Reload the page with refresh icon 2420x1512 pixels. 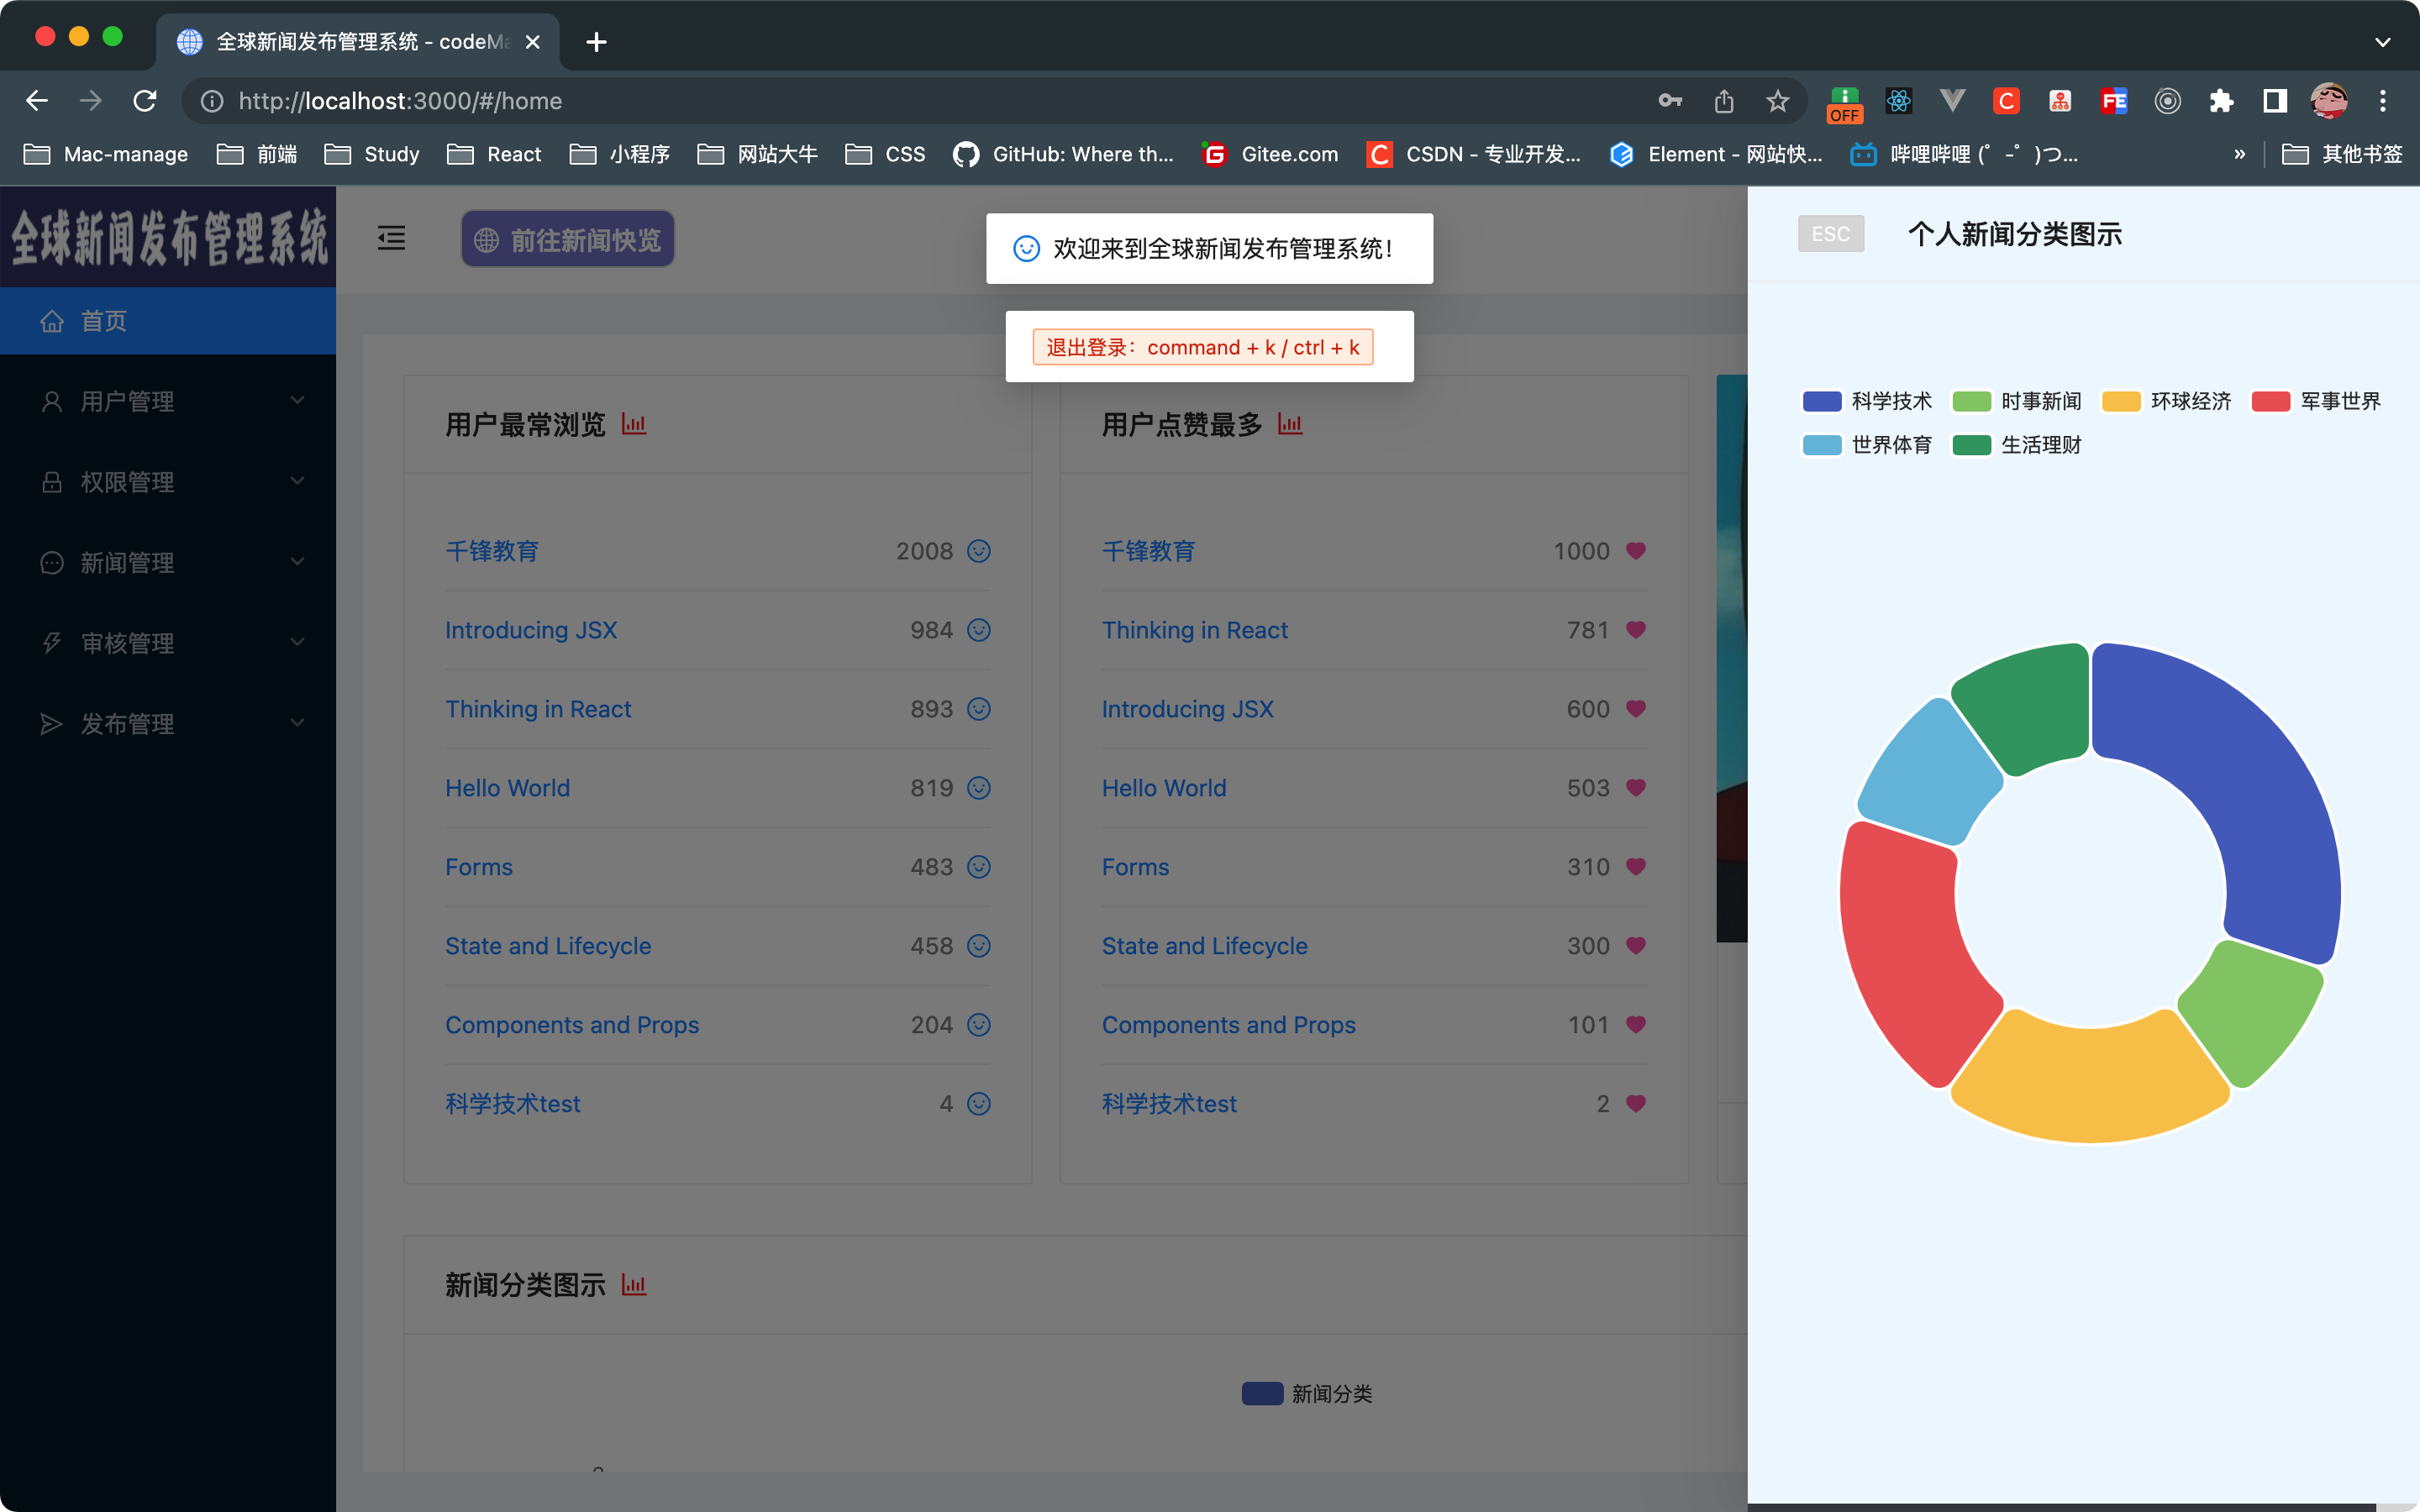pyautogui.click(x=145, y=101)
